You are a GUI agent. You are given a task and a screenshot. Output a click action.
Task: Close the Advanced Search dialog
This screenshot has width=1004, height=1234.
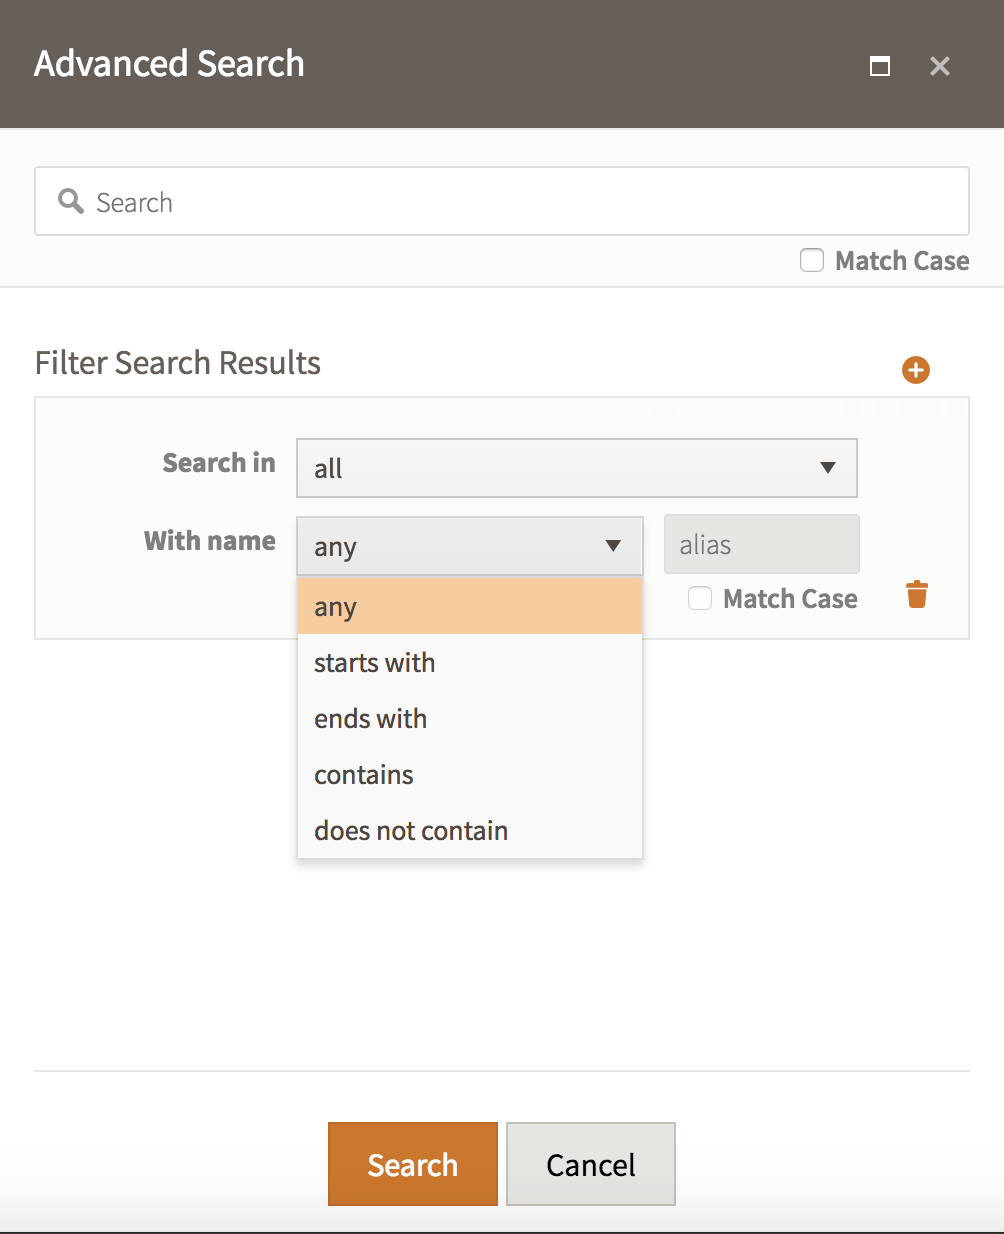pyautogui.click(x=940, y=66)
